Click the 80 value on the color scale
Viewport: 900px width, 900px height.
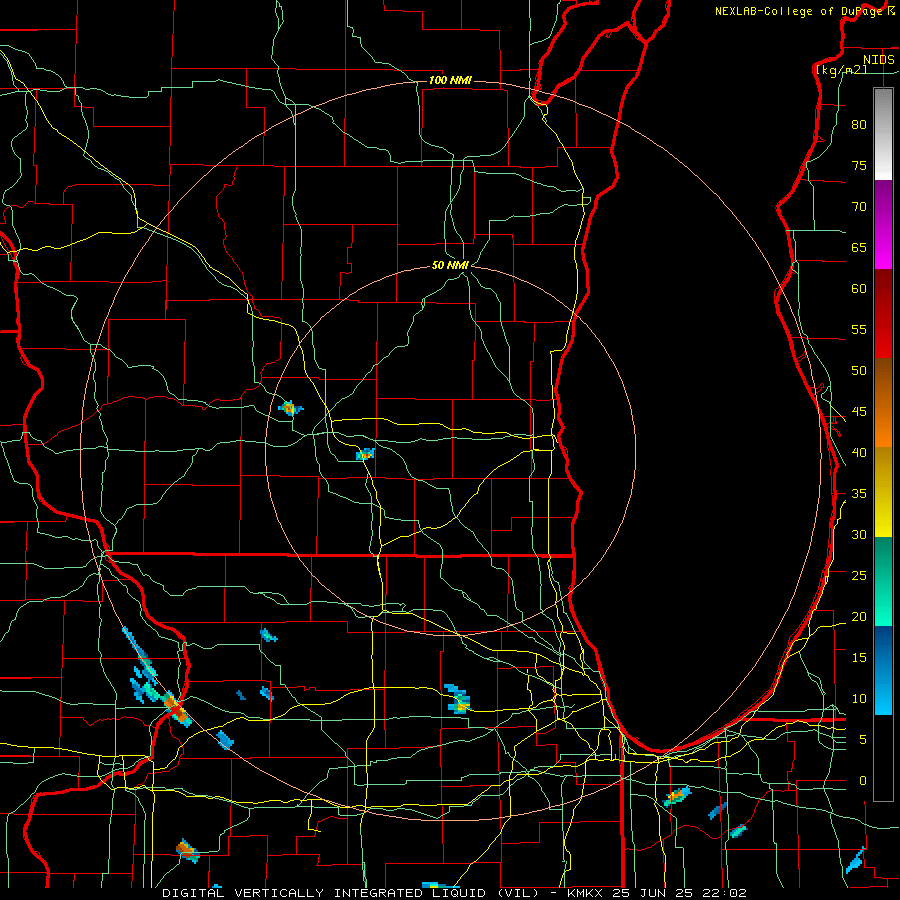coord(859,125)
